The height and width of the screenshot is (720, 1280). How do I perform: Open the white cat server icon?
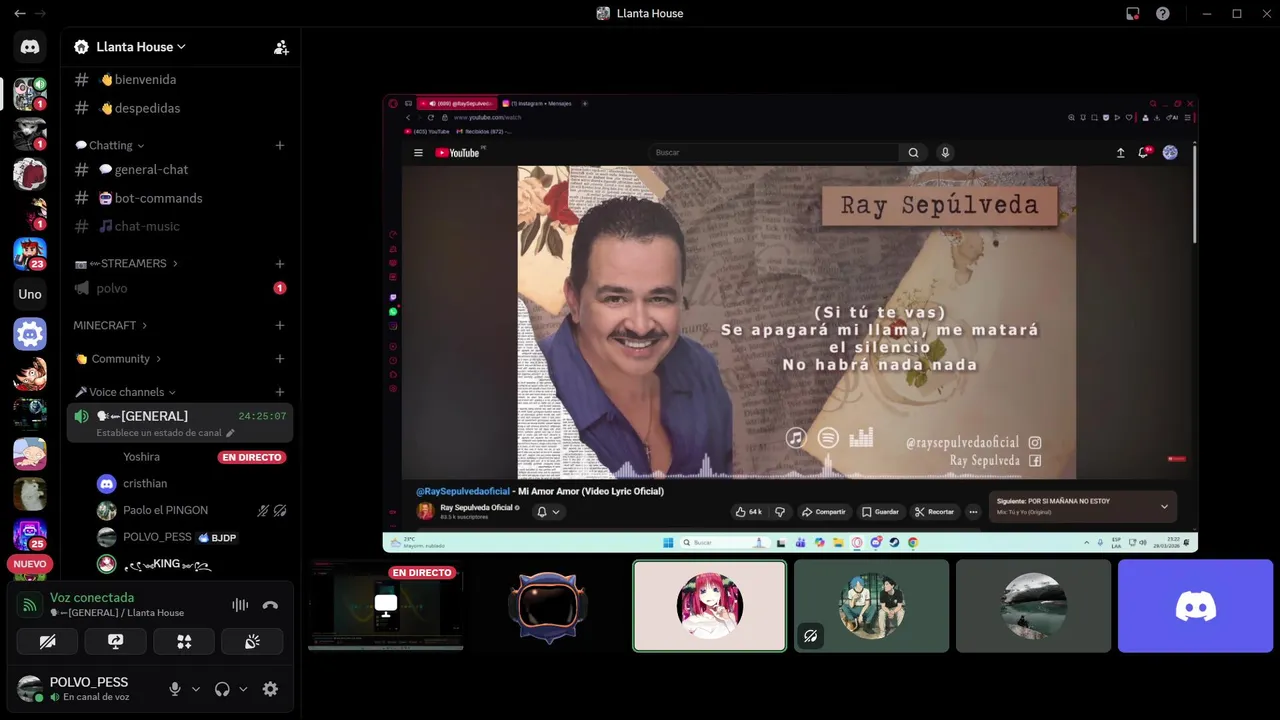pos(30,494)
